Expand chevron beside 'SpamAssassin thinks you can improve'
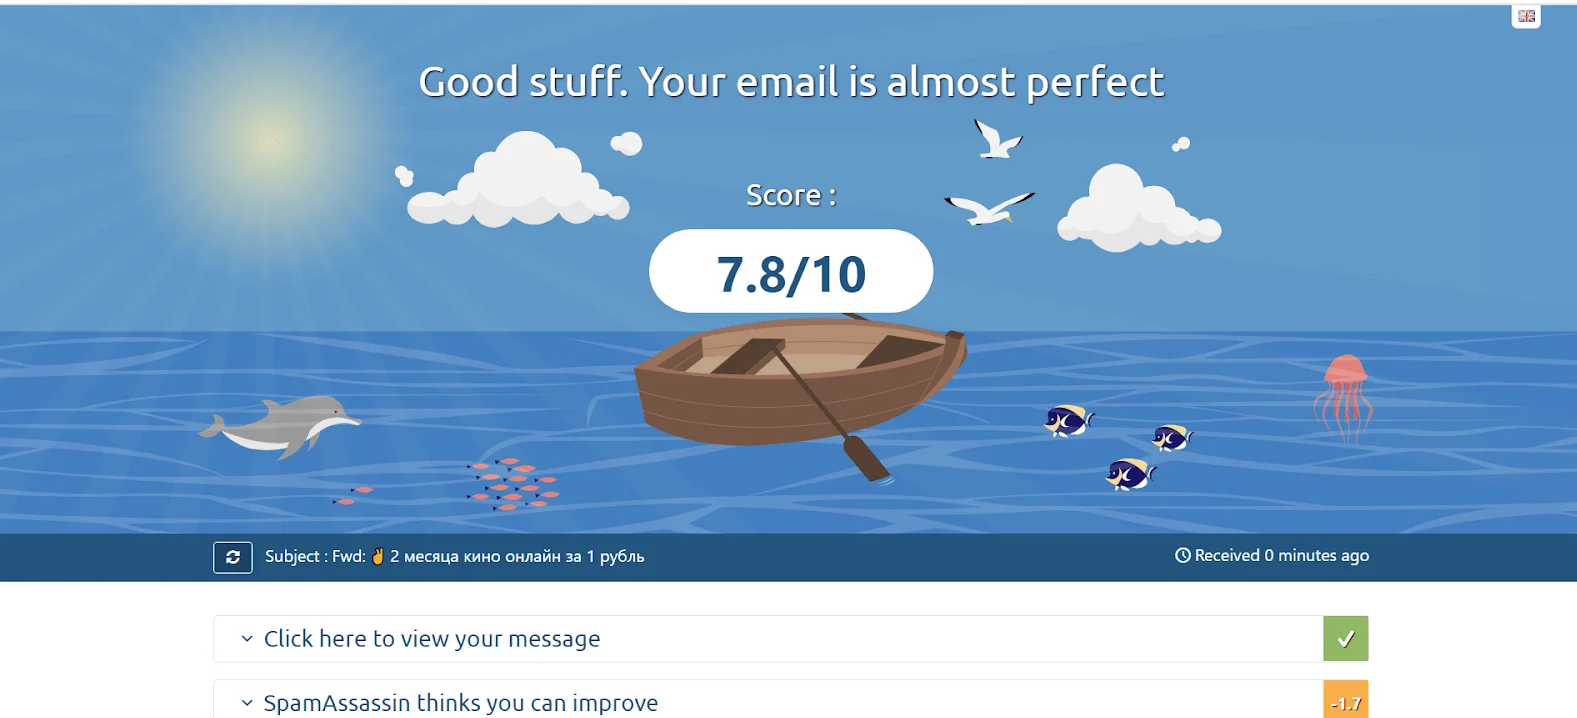Screen dimensions: 1577x718 point(247,703)
